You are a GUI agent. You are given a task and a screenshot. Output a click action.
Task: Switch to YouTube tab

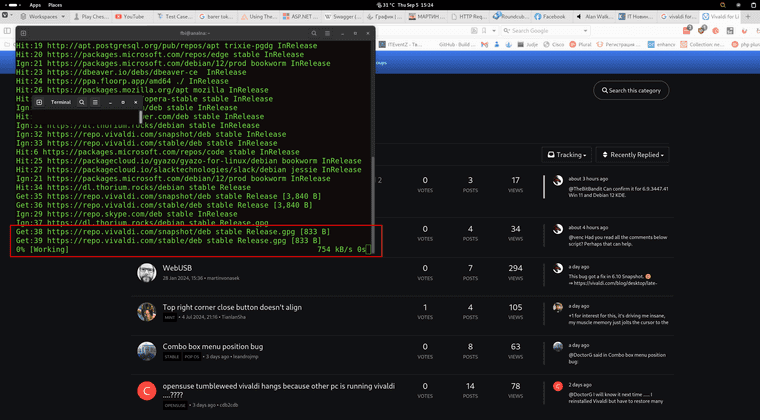130,16
